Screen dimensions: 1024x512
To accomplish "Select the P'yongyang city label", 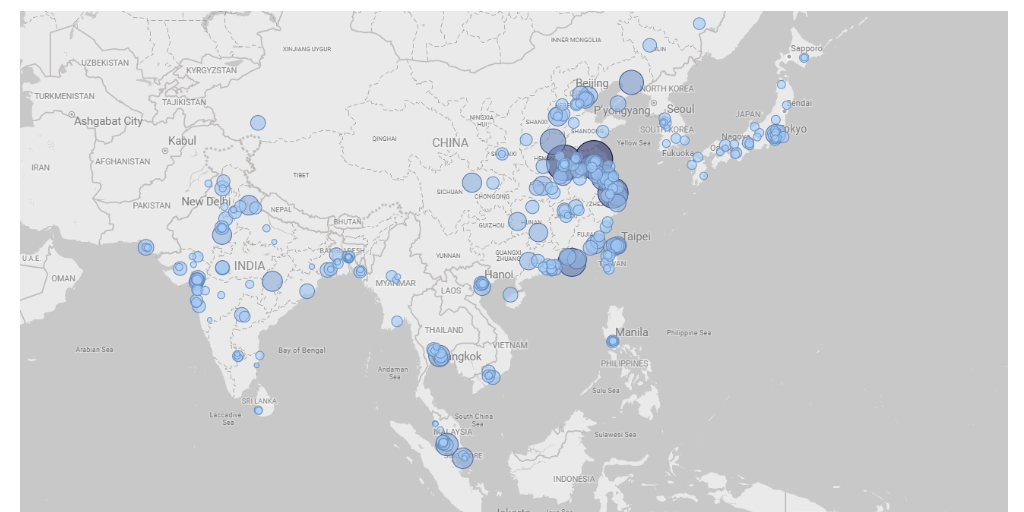I will (x=622, y=110).
